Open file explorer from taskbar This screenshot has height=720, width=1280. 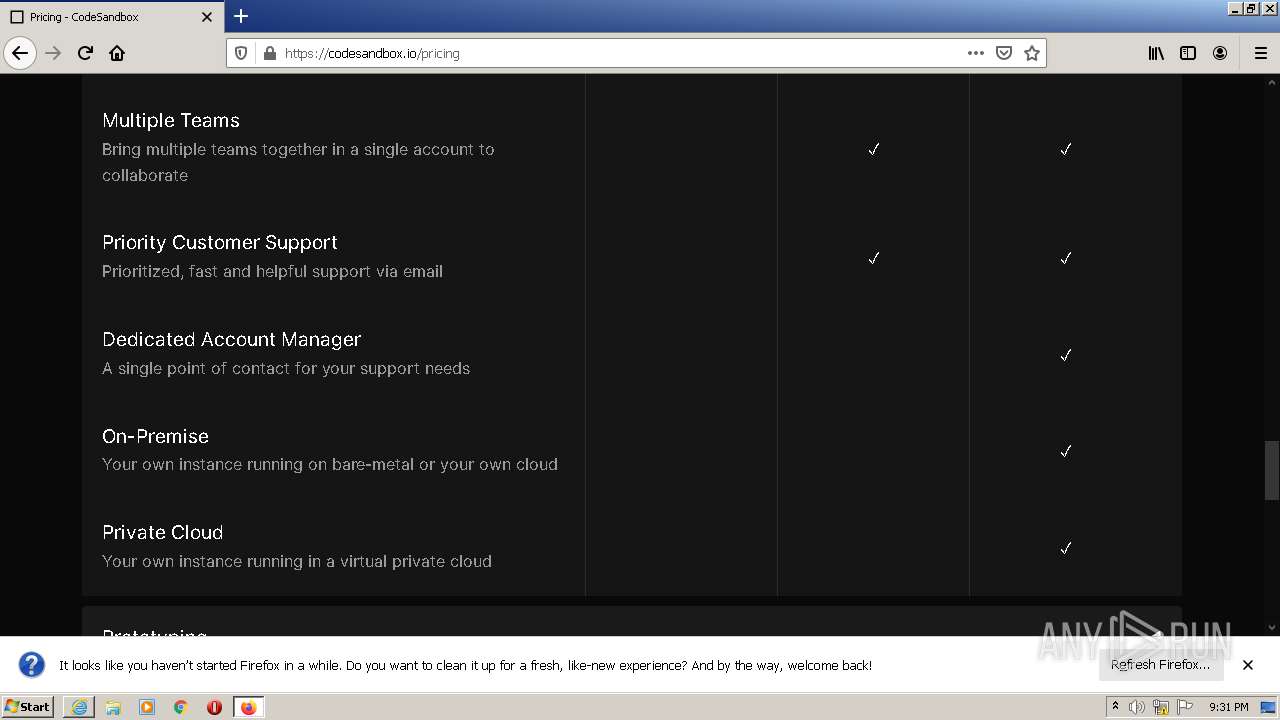click(x=113, y=707)
